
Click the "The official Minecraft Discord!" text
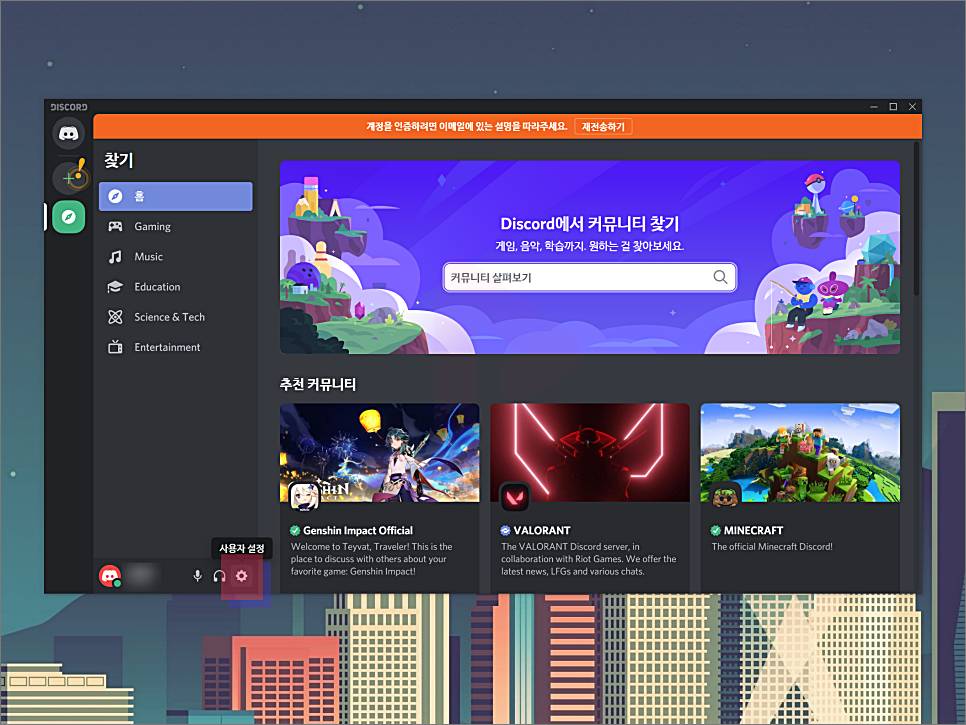[x=772, y=546]
